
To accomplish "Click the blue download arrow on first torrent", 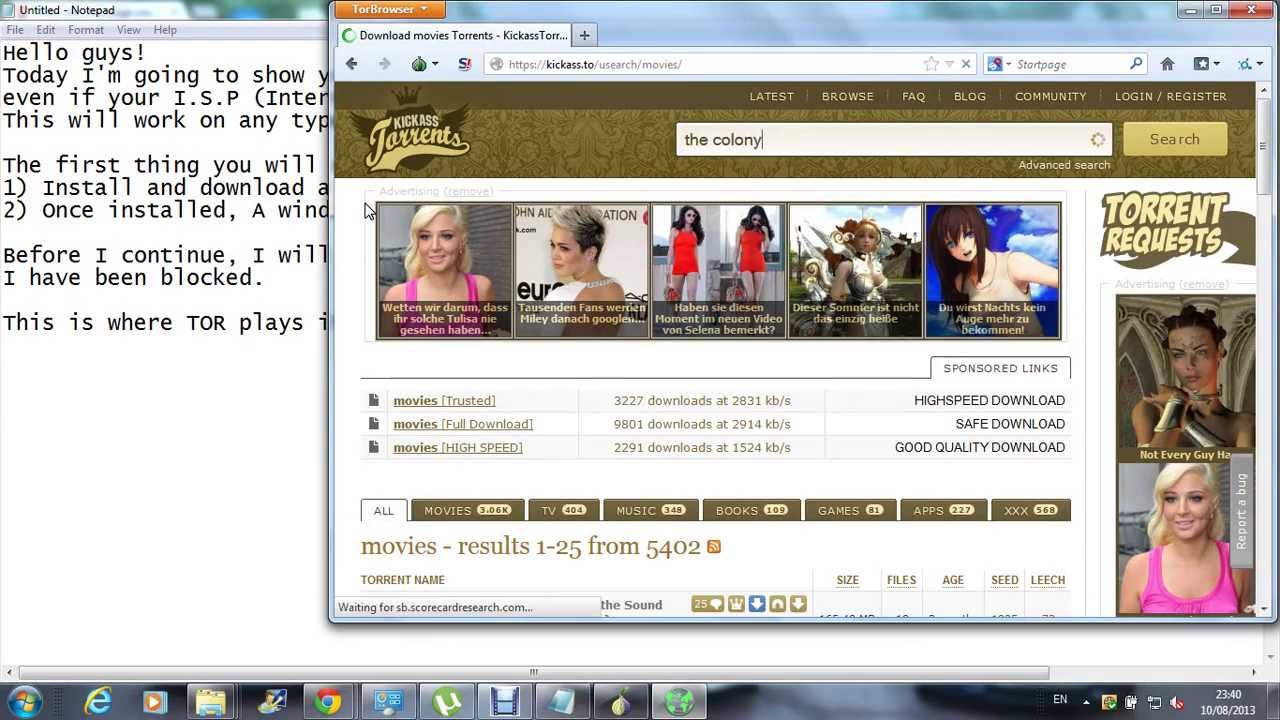I will (757, 604).
